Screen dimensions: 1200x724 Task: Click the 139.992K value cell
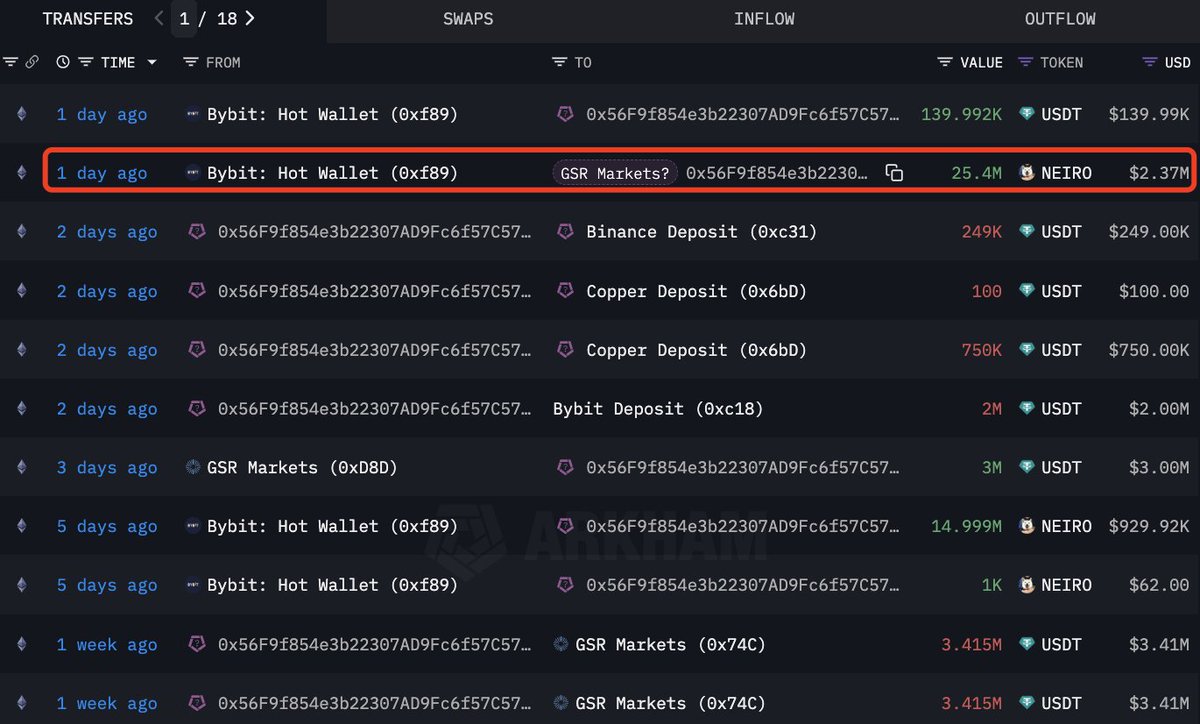pyautogui.click(x=961, y=114)
